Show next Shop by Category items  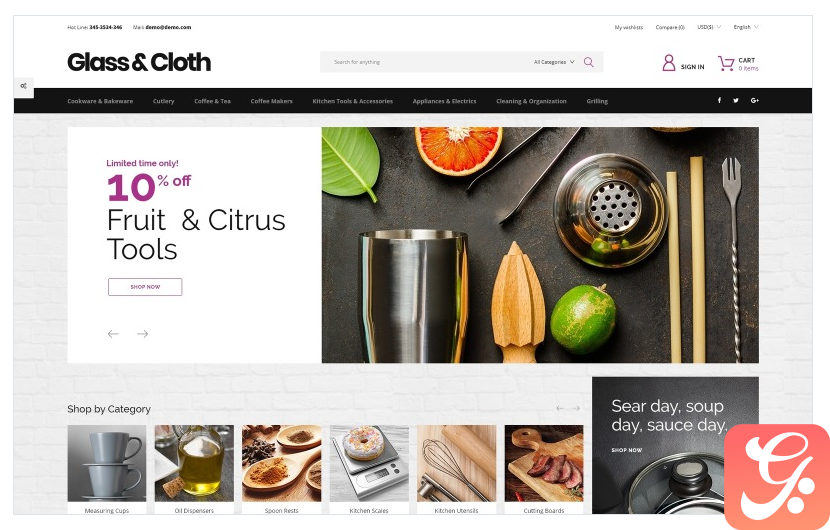pos(576,408)
